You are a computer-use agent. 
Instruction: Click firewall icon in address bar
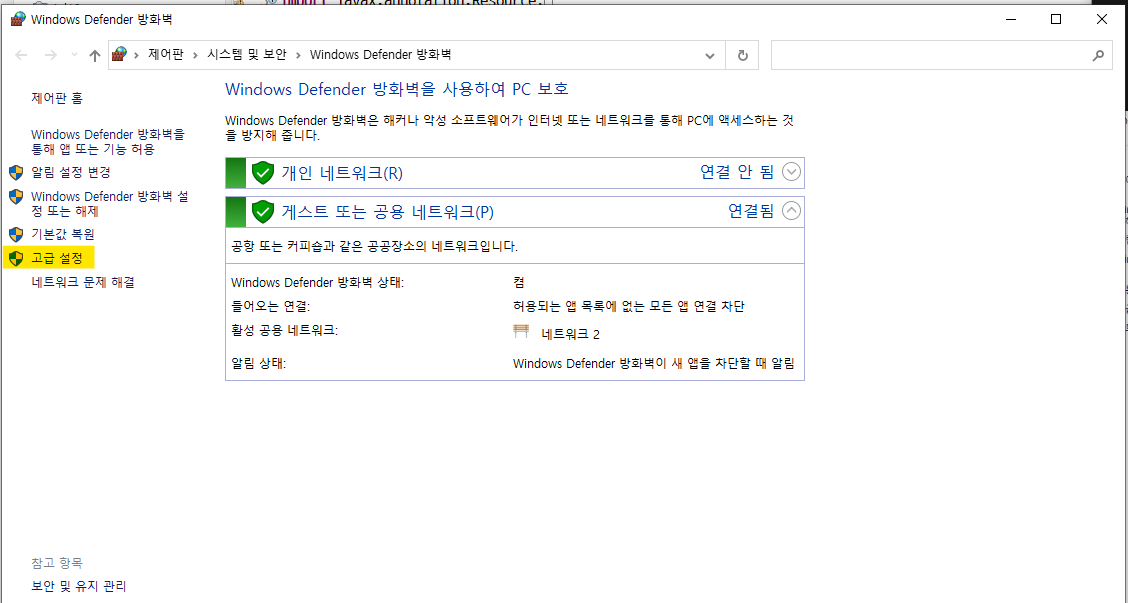(119, 55)
